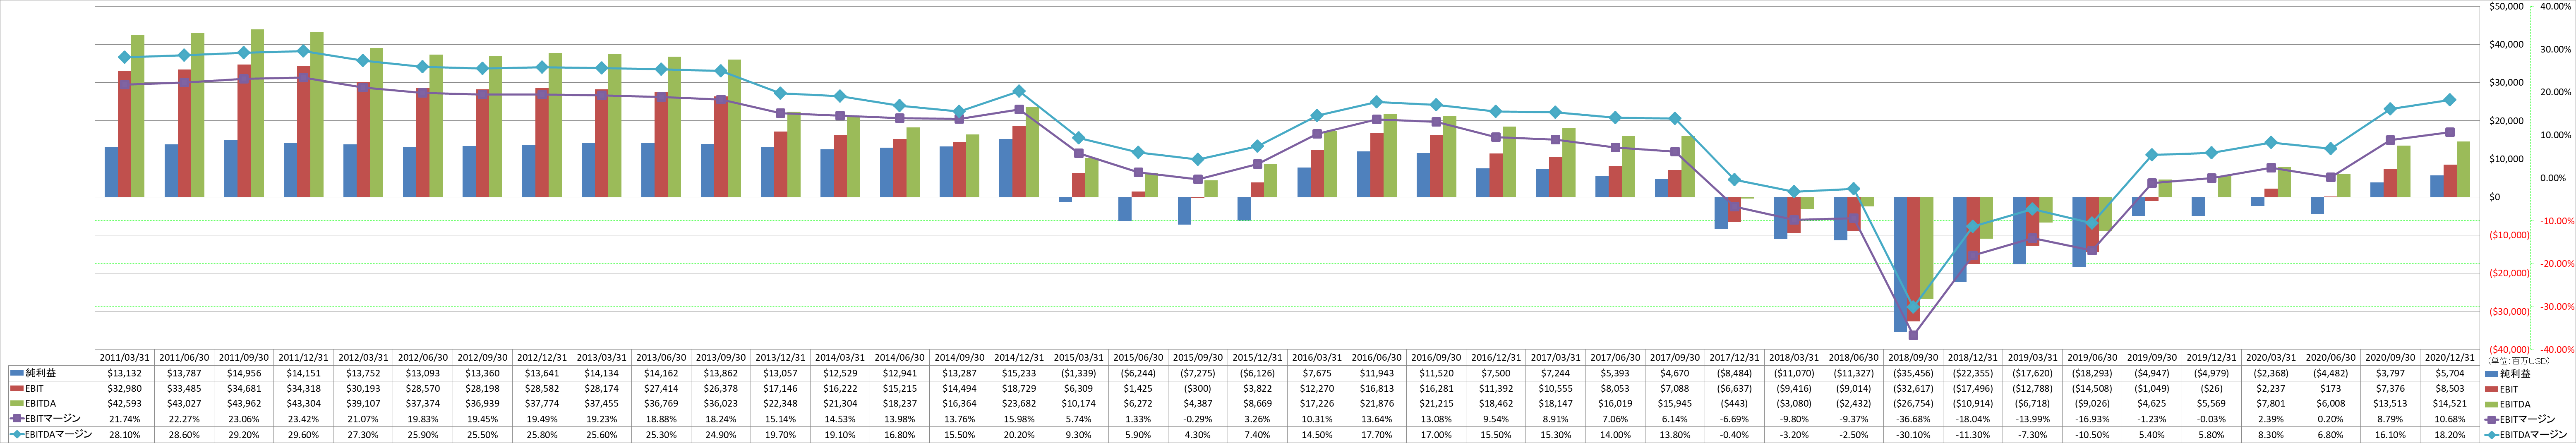Click the ($32,617) EBIT cell
The width and height of the screenshot is (2576, 443).
1913,388
